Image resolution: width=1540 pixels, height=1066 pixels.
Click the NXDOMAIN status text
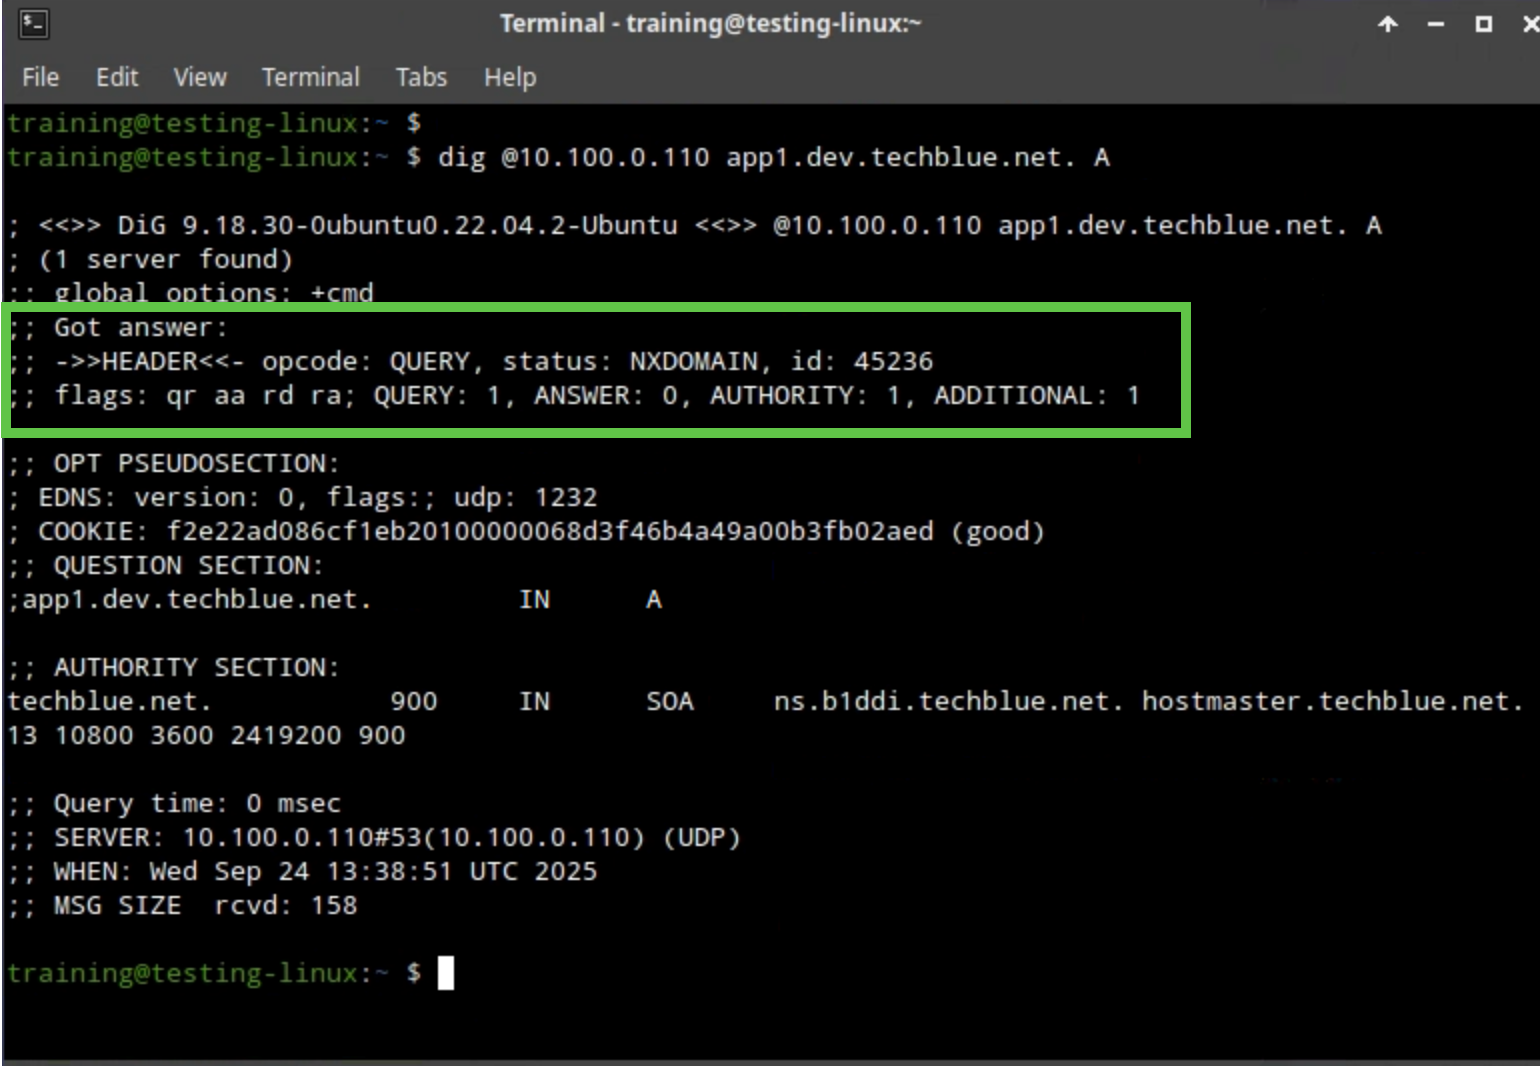pos(693,361)
